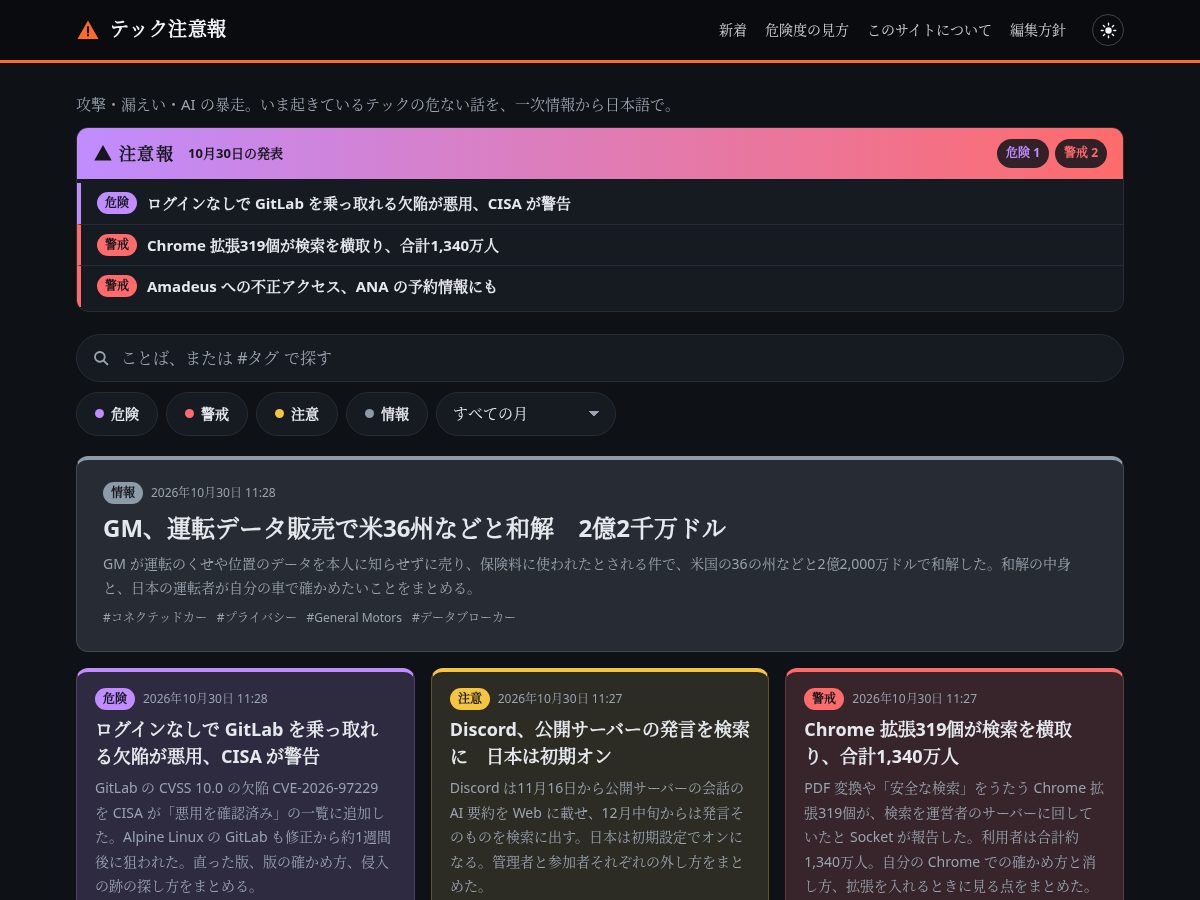Open the Discord 公開サーバー article card headline
This screenshot has width=1200, height=900.
[599, 742]
